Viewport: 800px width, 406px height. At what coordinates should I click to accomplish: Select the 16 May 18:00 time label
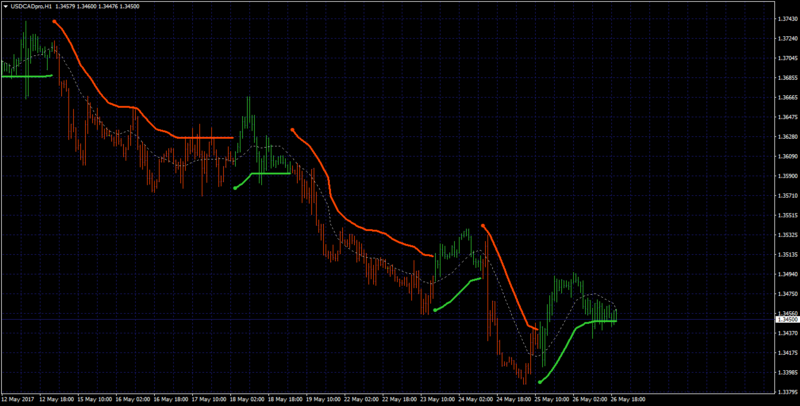point(170,397)
